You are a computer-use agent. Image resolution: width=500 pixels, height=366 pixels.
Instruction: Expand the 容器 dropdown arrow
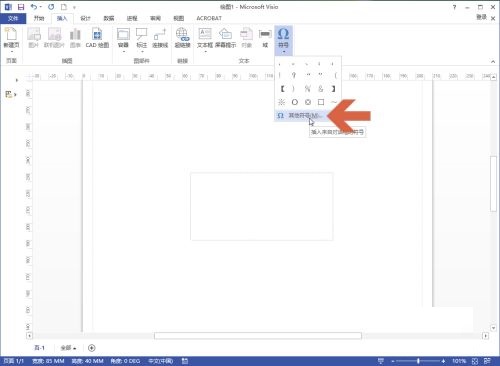click(x=124, y=52)
